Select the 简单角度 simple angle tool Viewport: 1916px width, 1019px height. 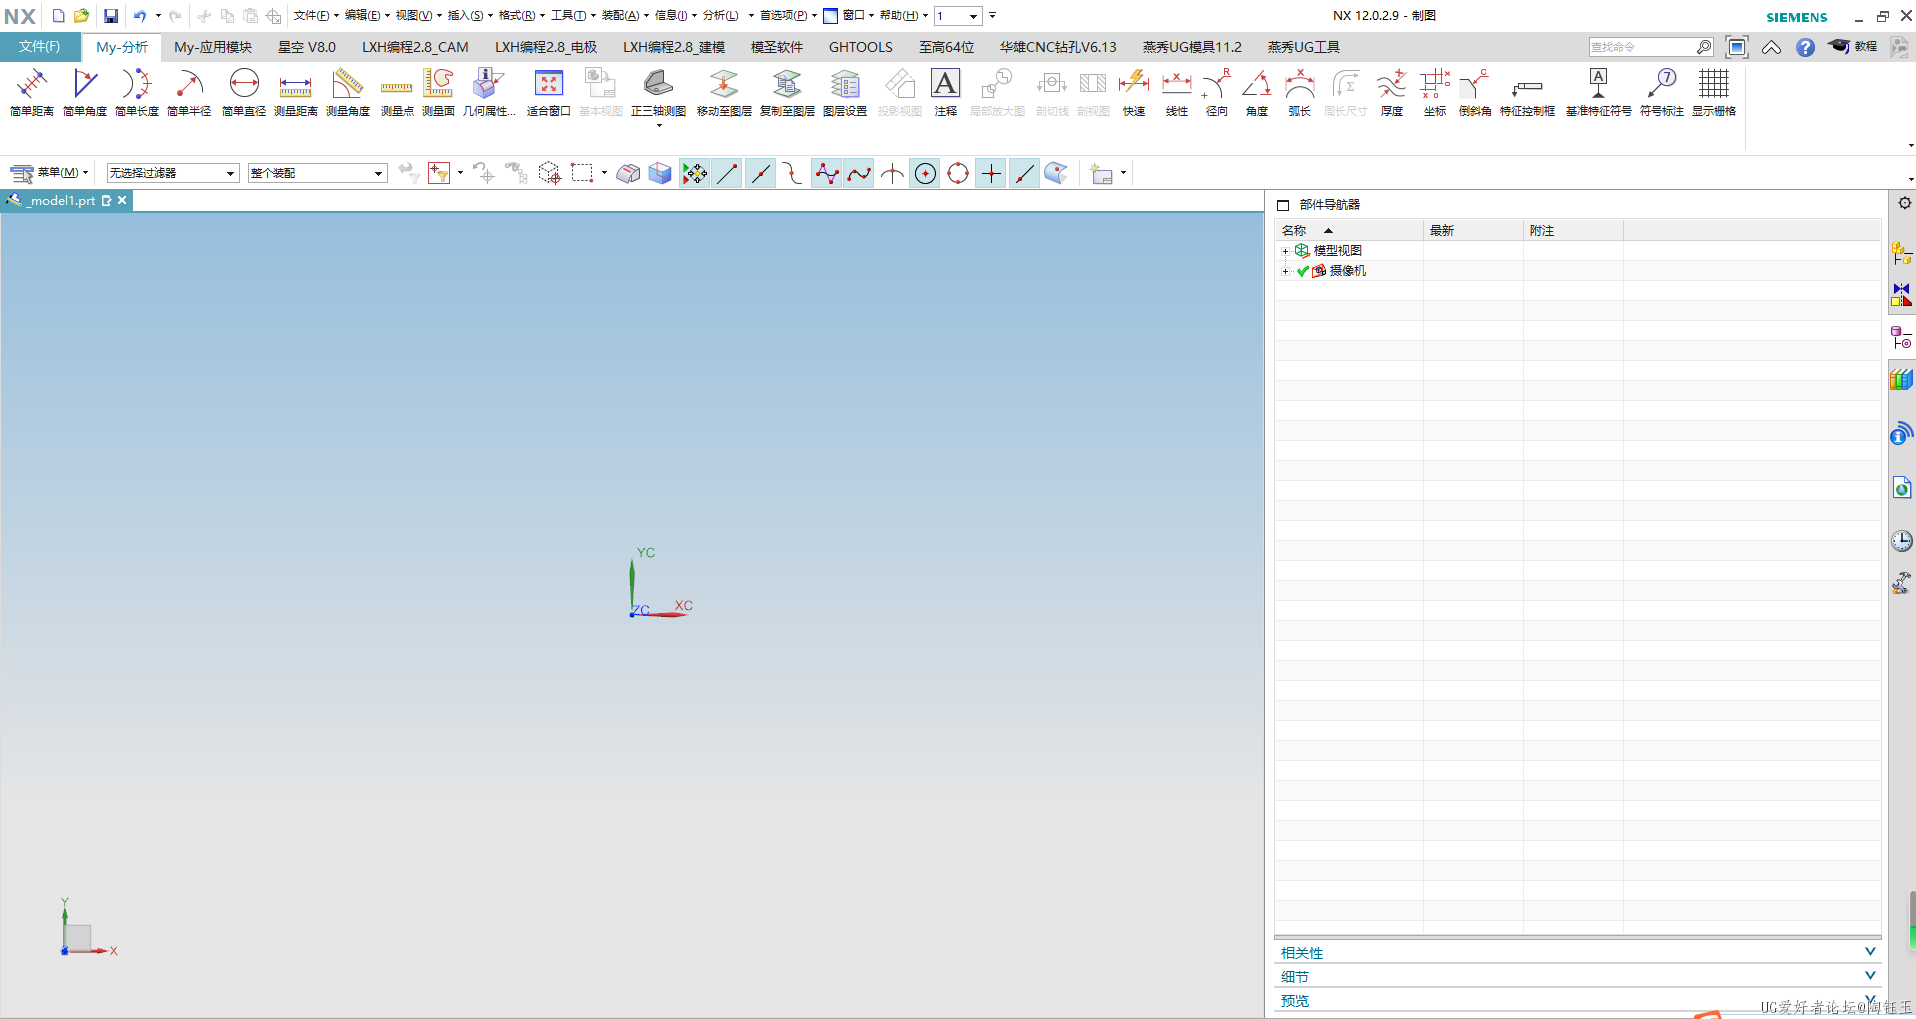[85, 92]
